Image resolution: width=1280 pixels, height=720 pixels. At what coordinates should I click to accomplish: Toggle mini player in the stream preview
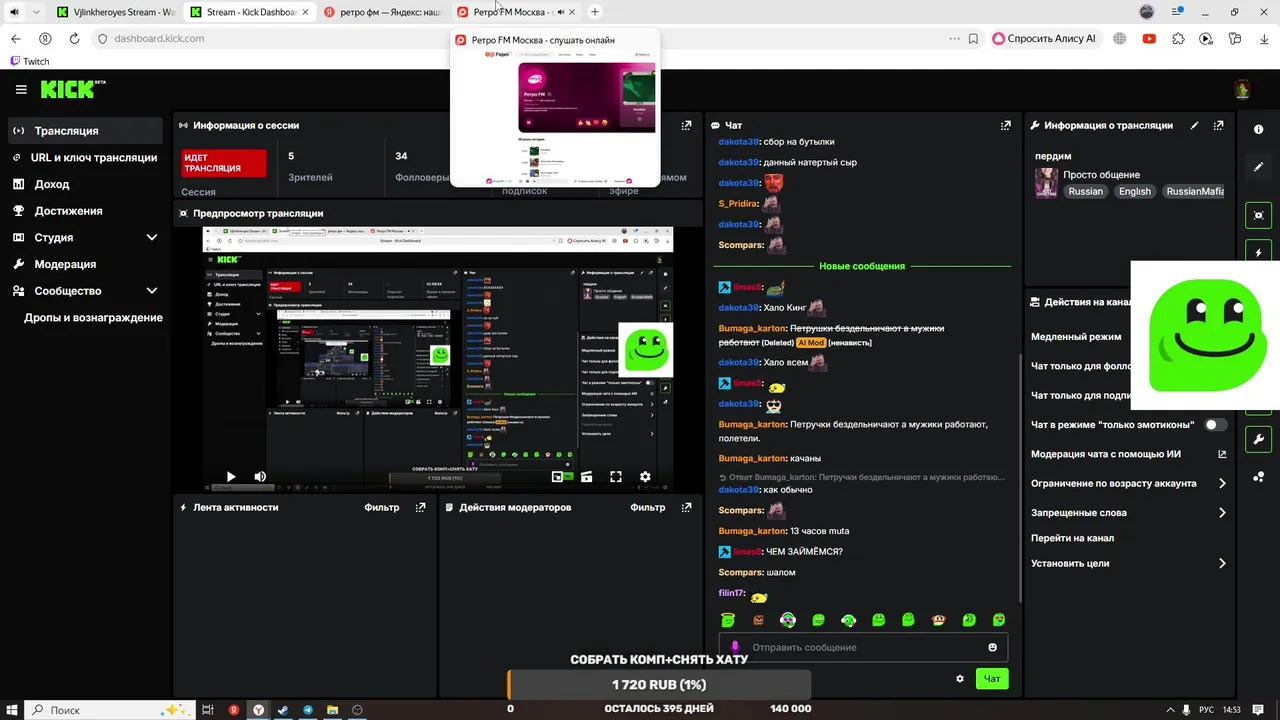[x=558, y=477]
